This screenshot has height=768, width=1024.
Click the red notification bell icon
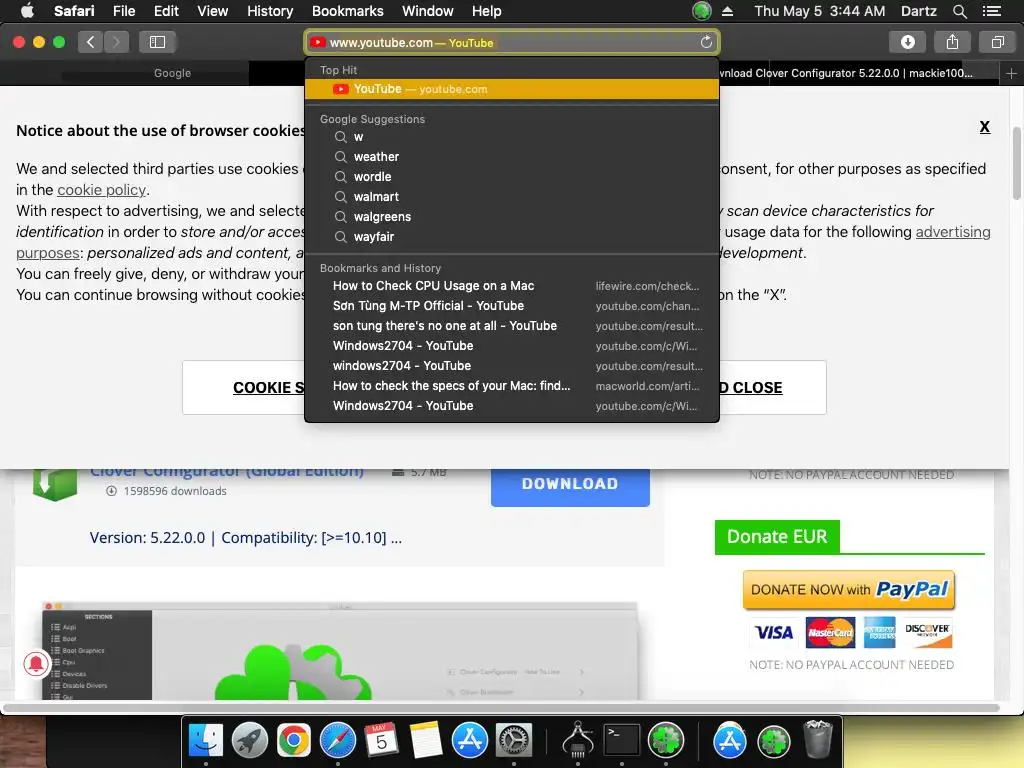pyautogui.click(x=36, y=664)
